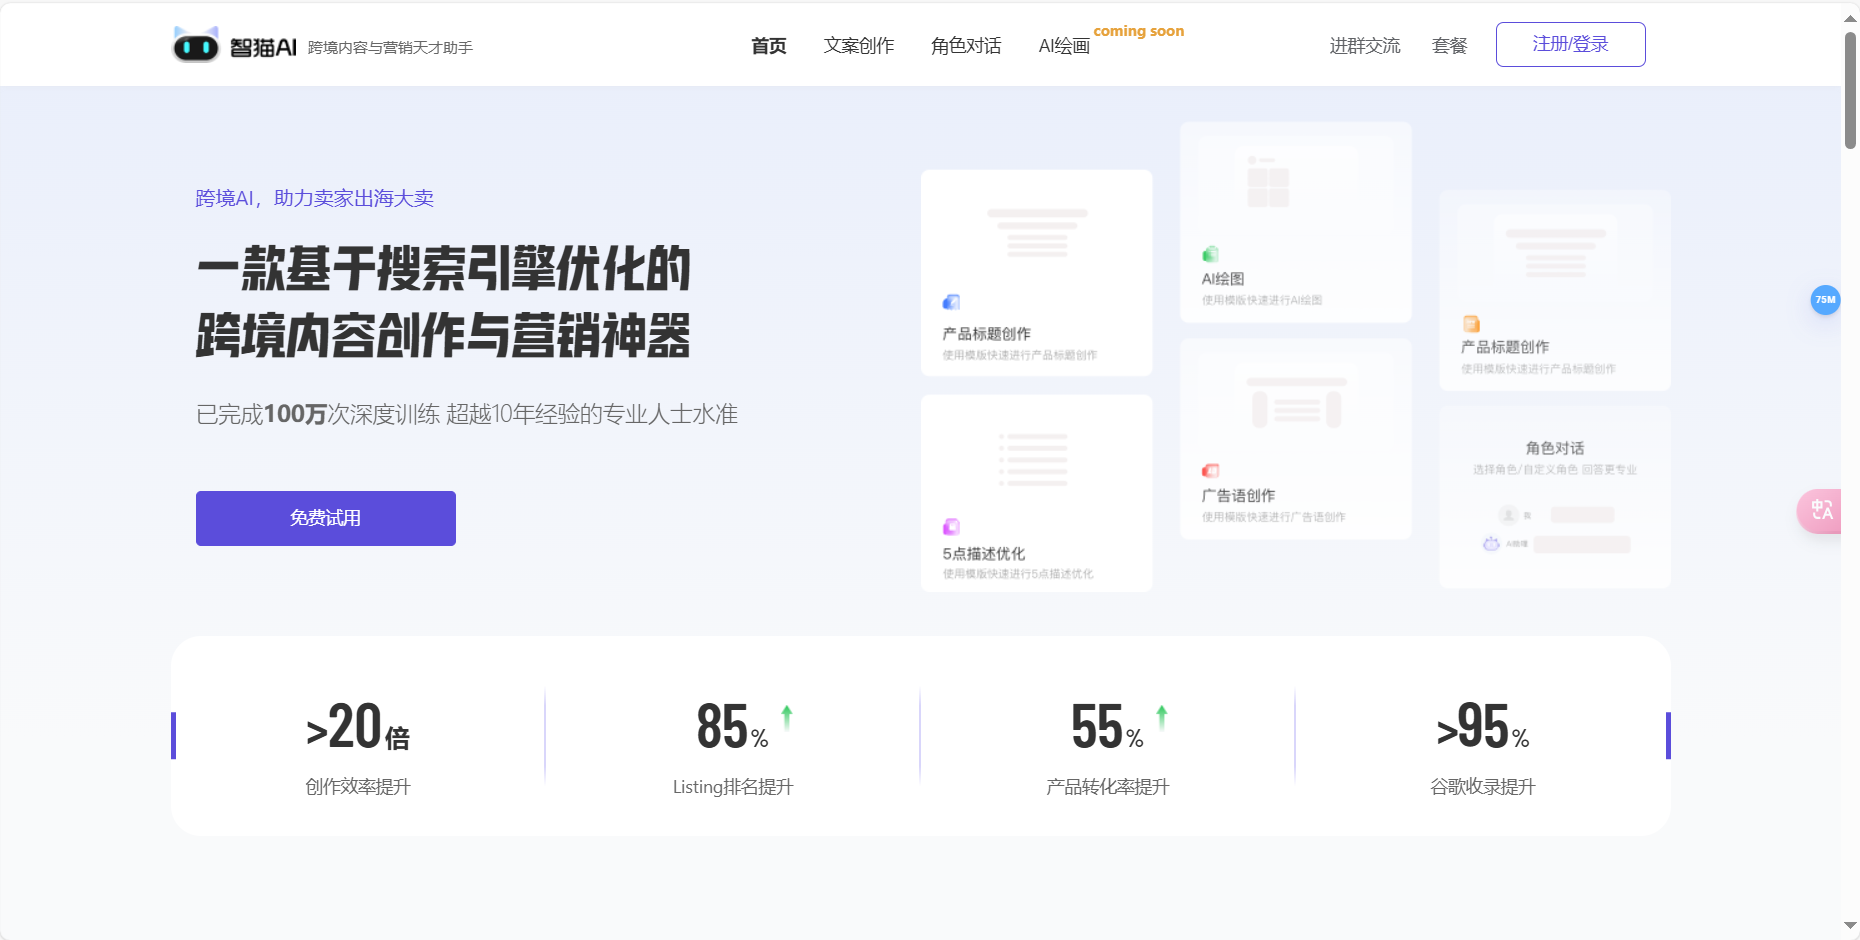Viewport: 1860px width, 940px height.
Task: Click the 免费试用 button
Action: (325, 518)
